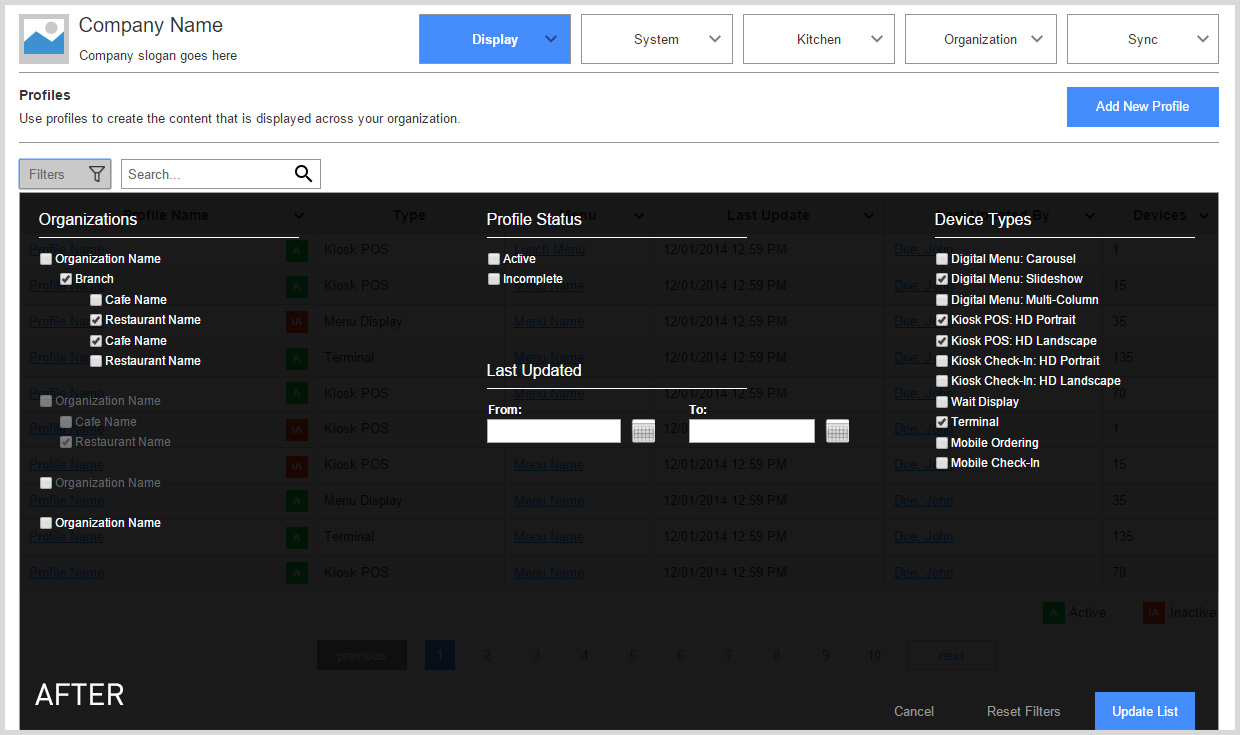Enable the Incomplete profile status filter
This screenshot has width=1240, height=735.
(494, 279)
